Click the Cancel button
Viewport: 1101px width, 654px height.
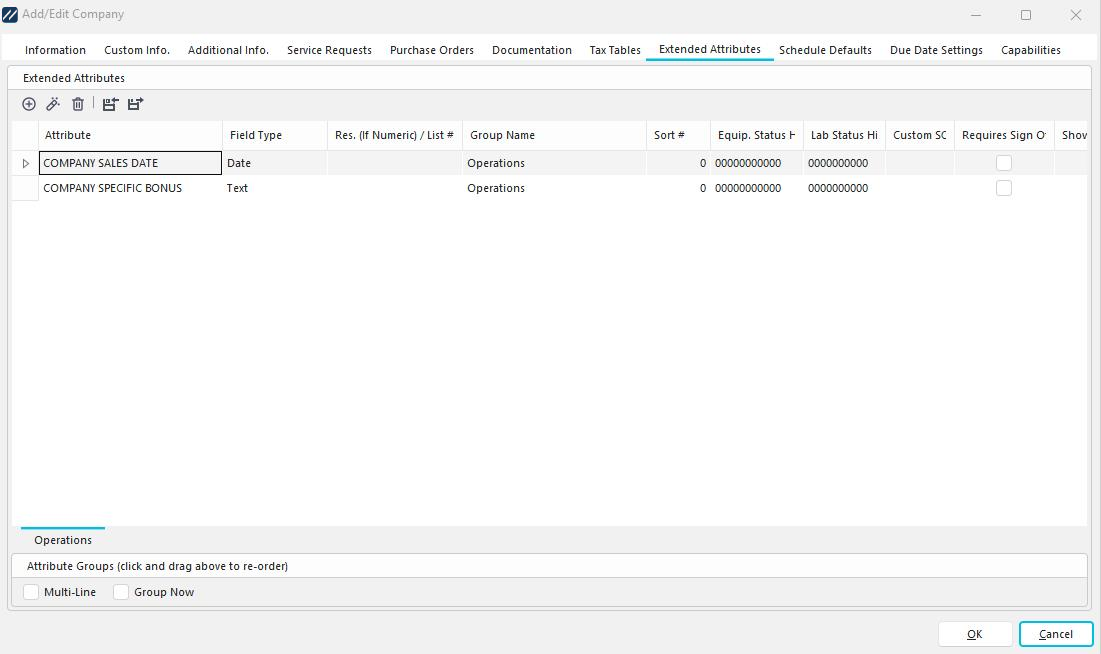[1056, 634]
